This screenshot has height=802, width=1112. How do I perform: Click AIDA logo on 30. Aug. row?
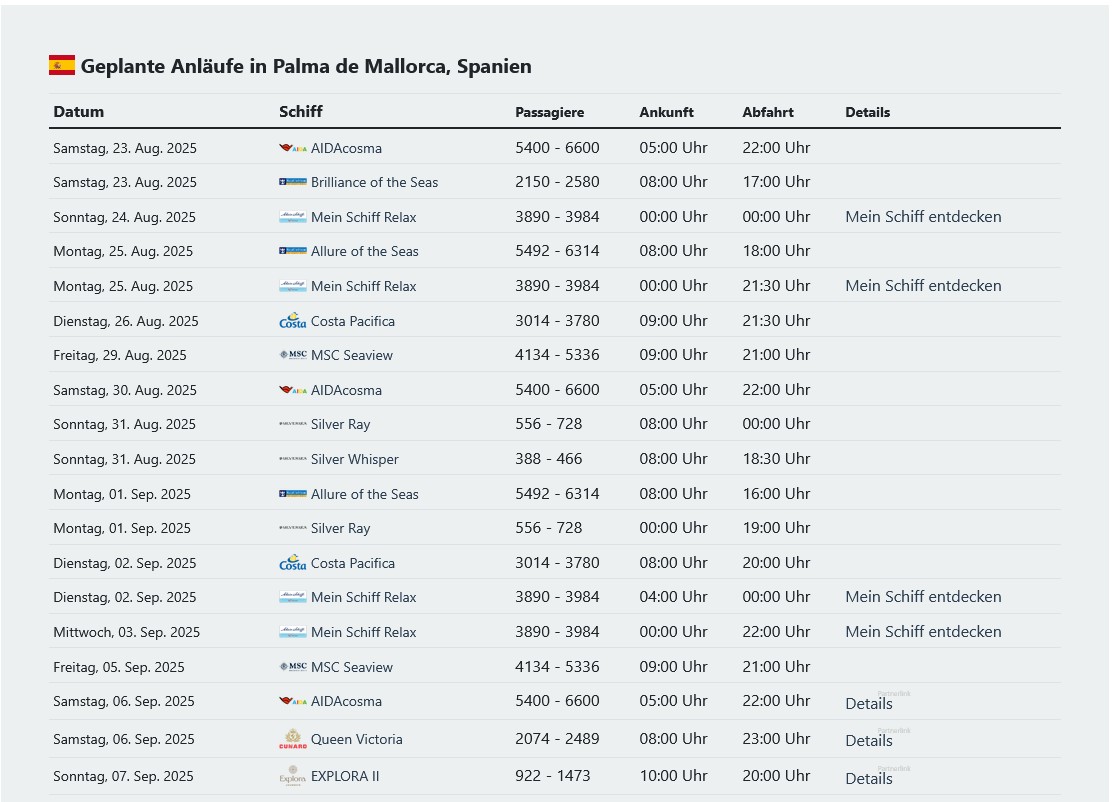293,390
